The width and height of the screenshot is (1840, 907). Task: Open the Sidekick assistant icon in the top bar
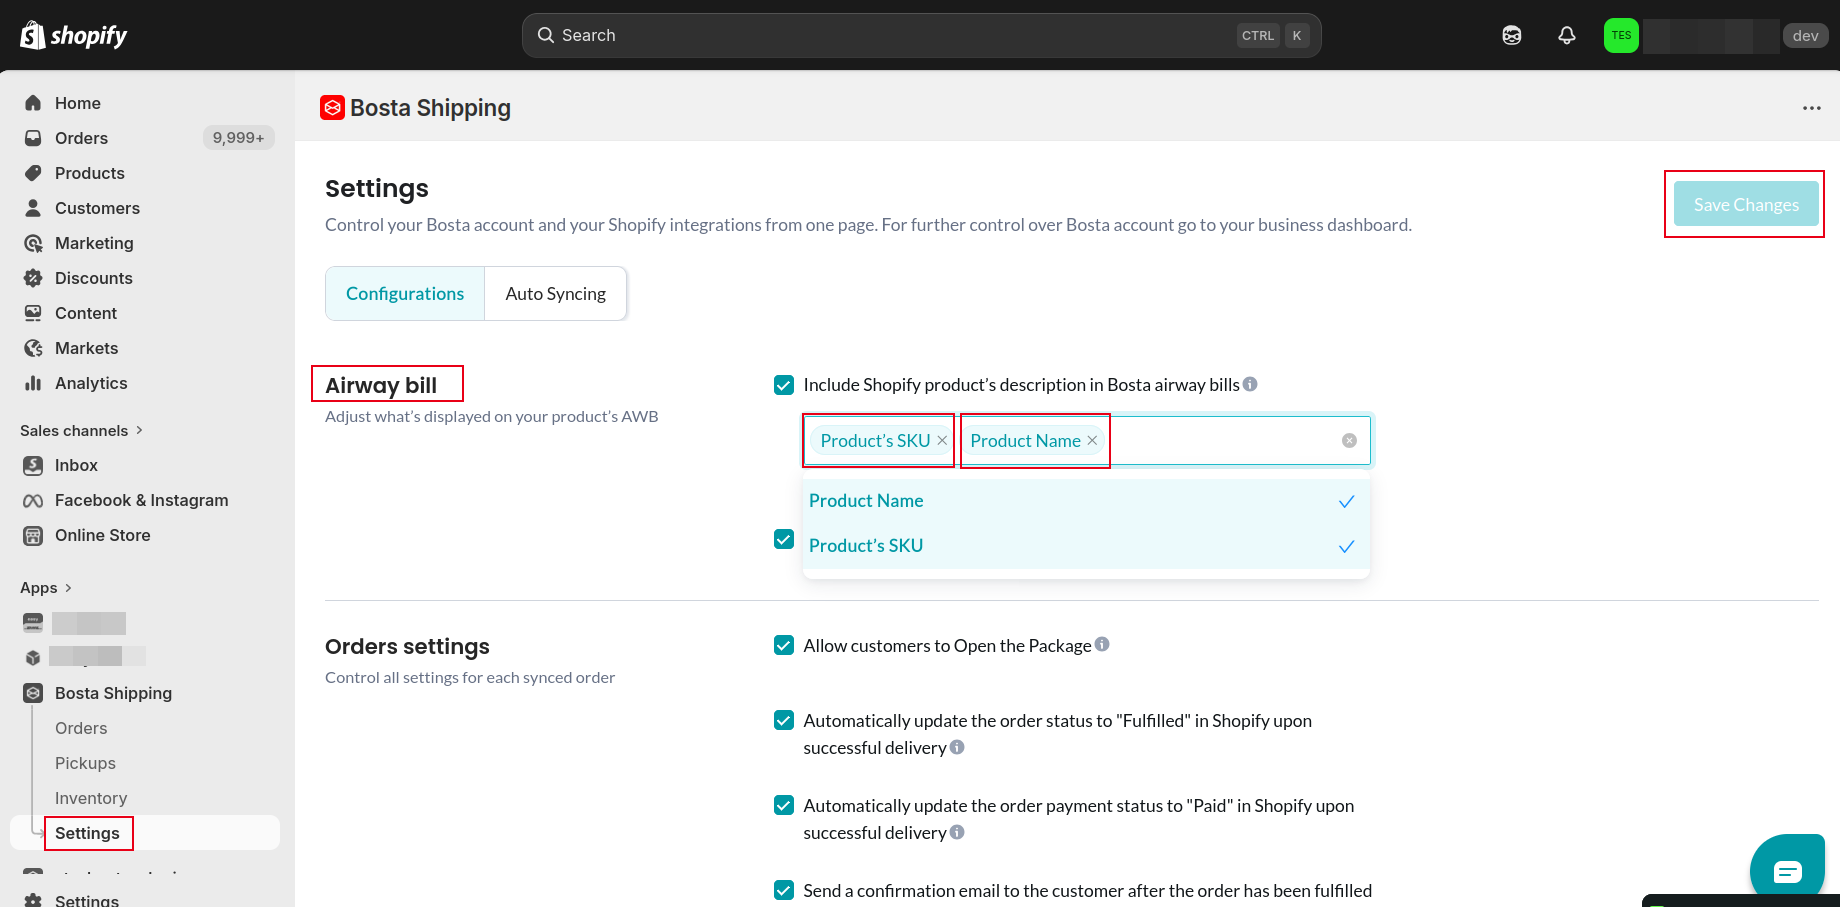pyautogui.click(x=1512, y=36)
